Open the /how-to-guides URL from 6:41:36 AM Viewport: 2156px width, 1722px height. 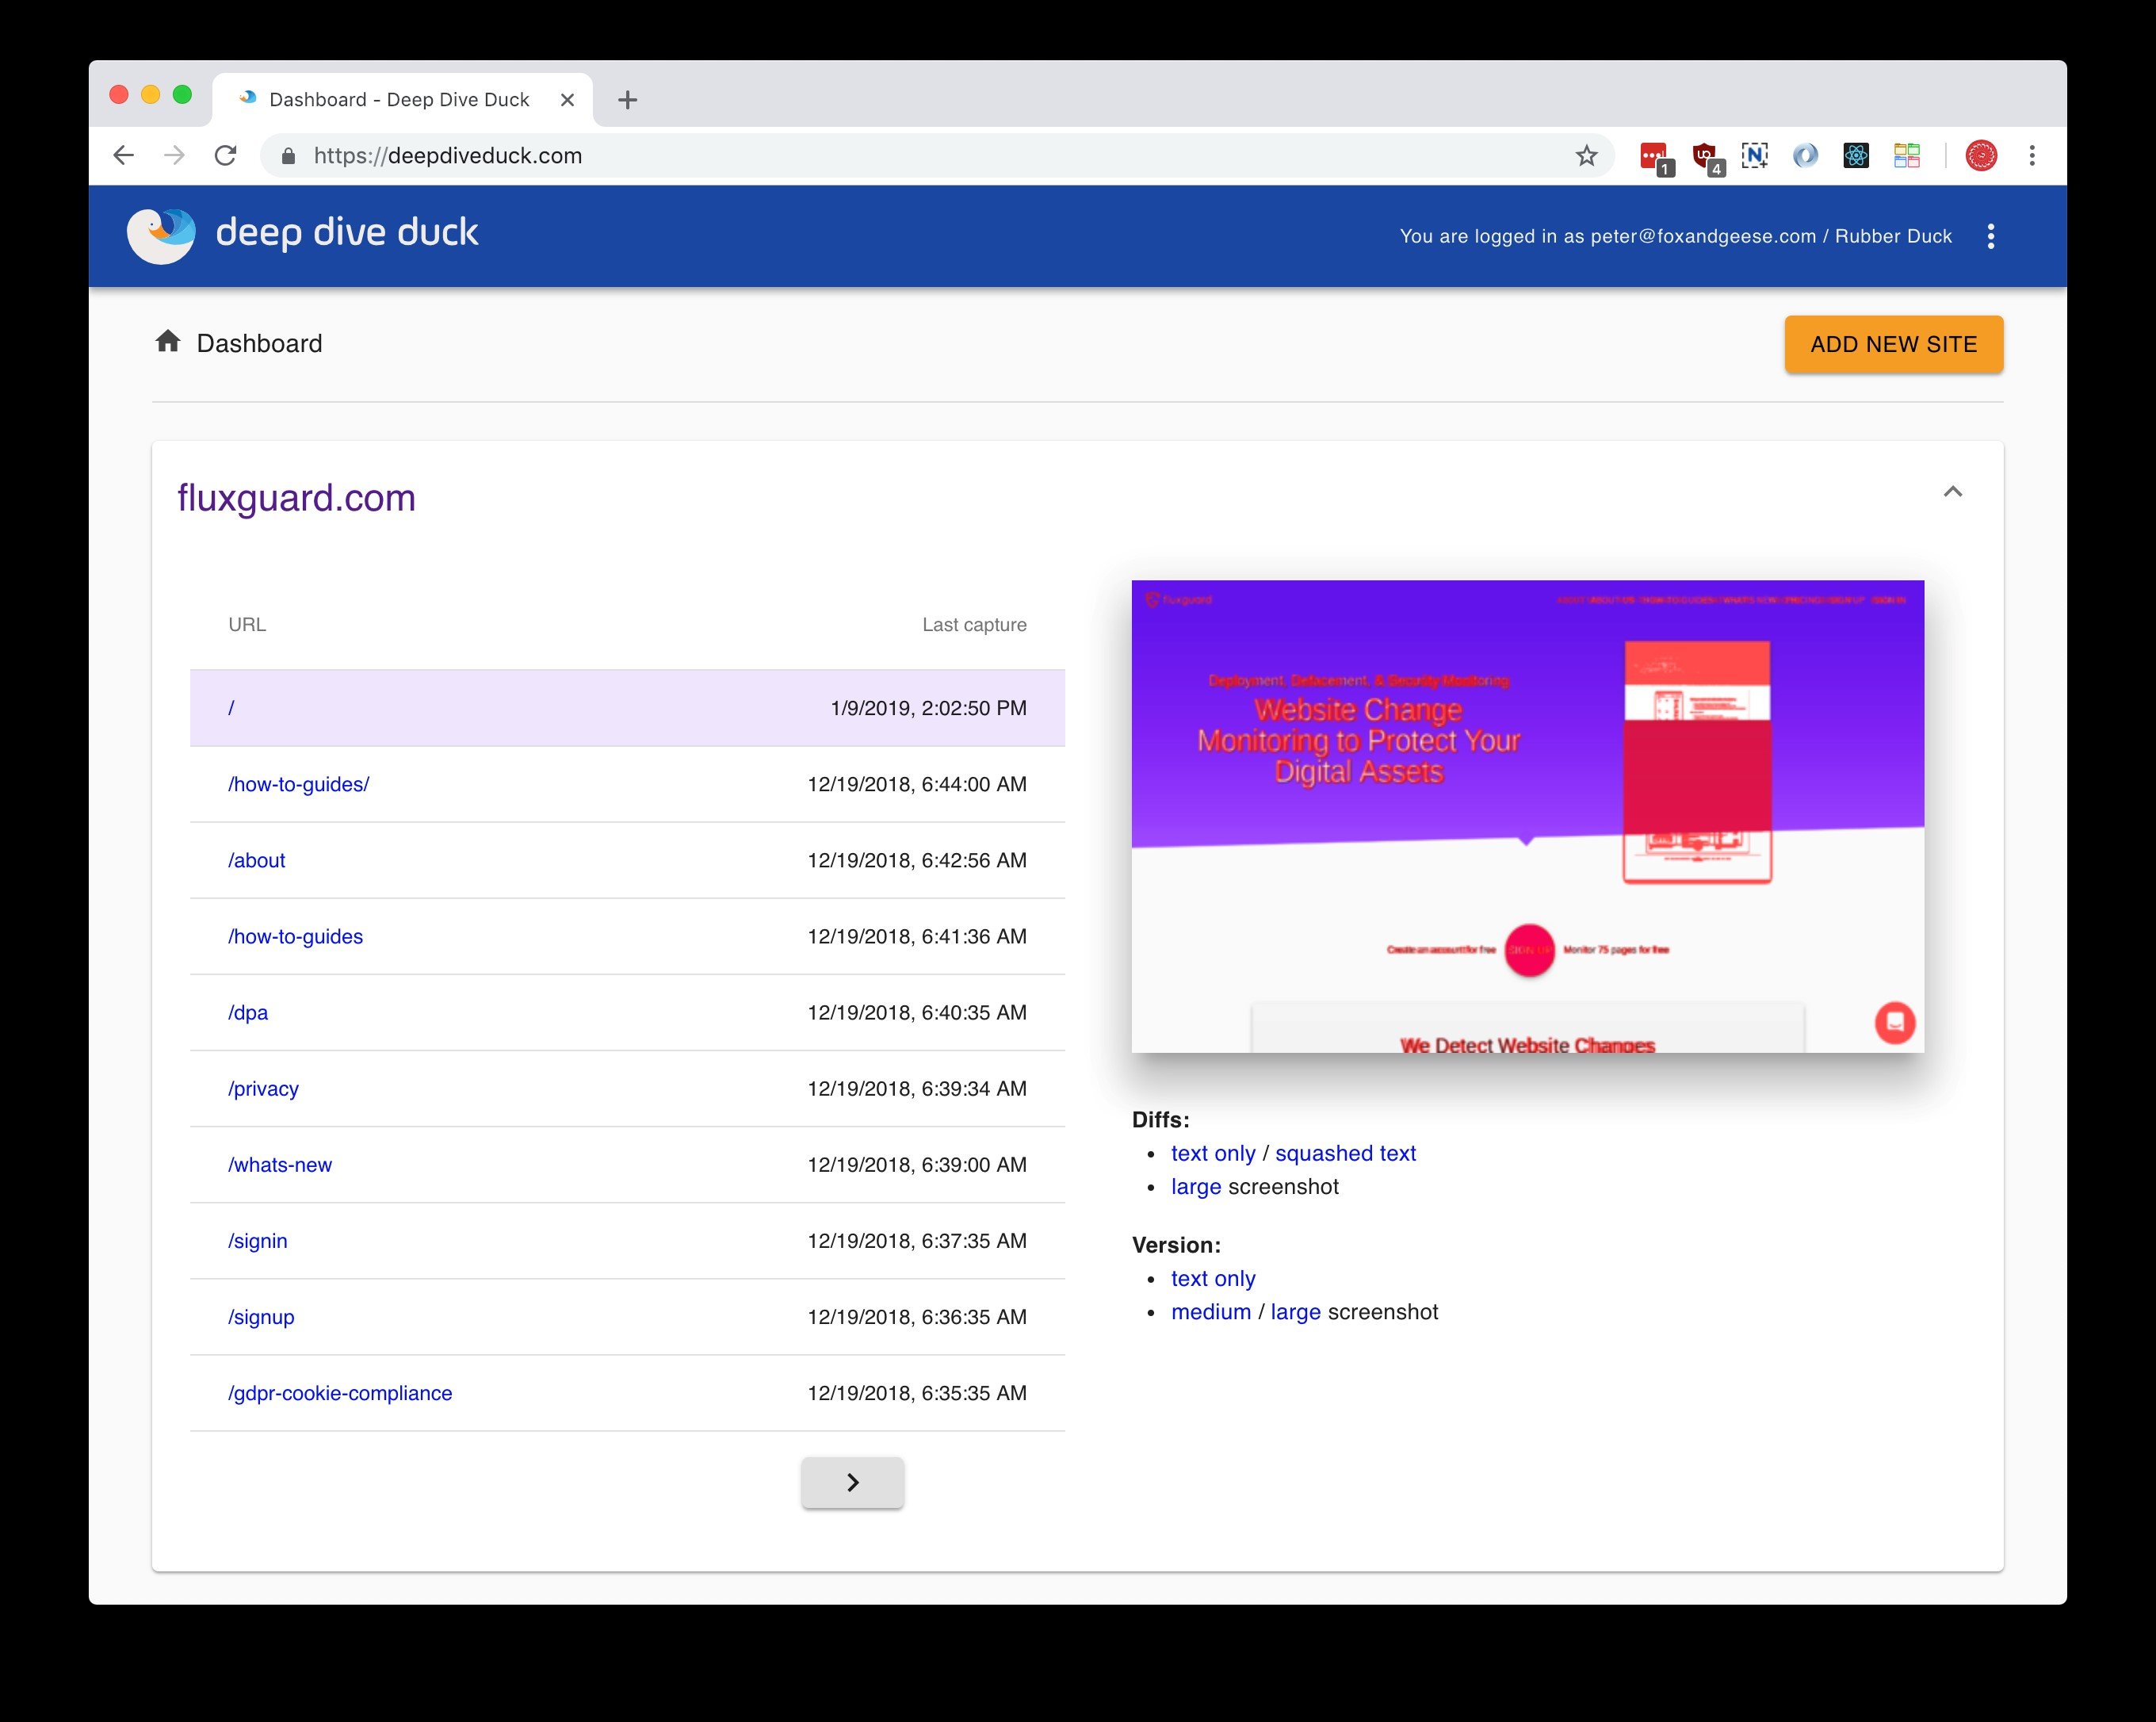295,936
